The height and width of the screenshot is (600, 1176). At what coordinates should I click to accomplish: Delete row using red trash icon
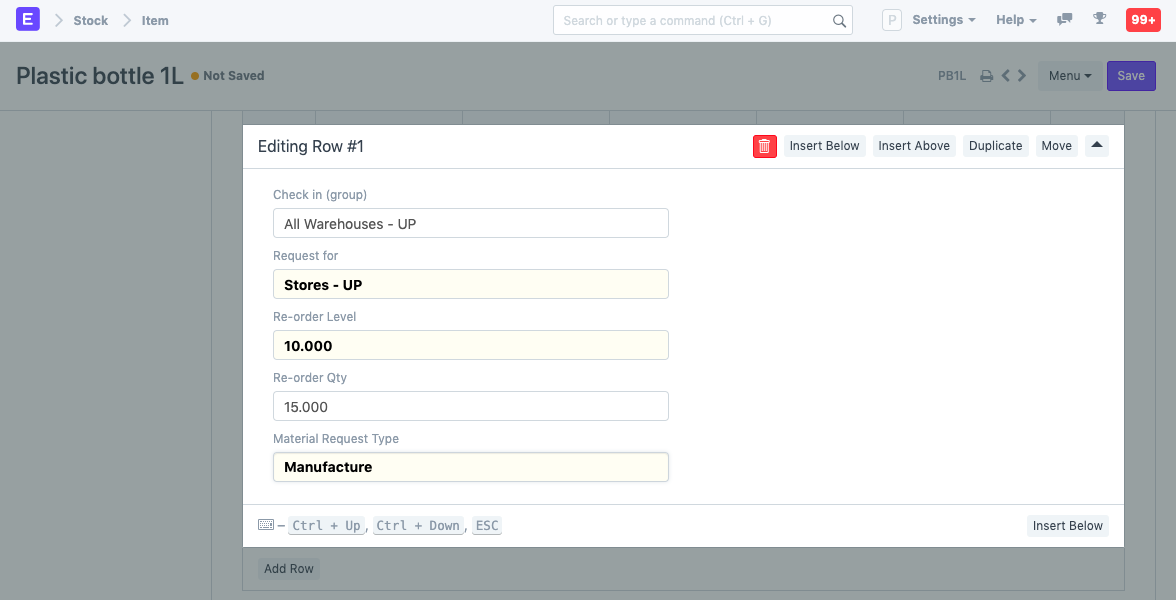click(764, 146)
